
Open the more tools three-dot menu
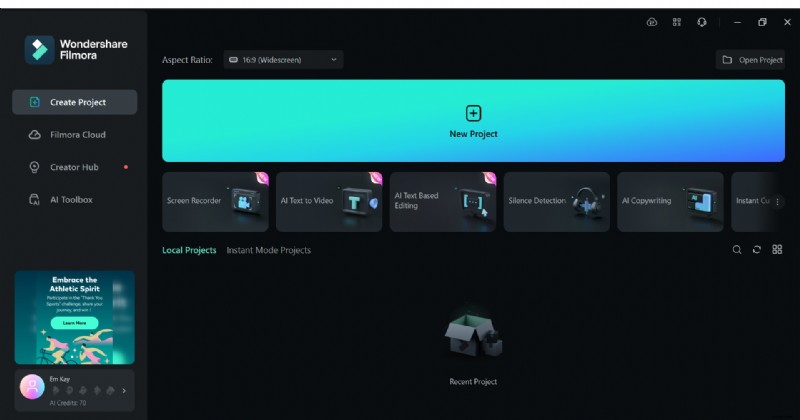(778, 202)
